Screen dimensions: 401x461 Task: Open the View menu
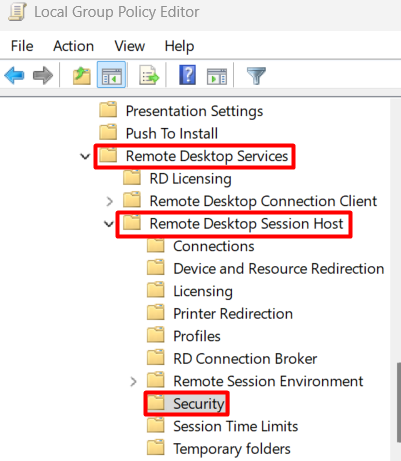pyautogui.click(x=130, y=46)
